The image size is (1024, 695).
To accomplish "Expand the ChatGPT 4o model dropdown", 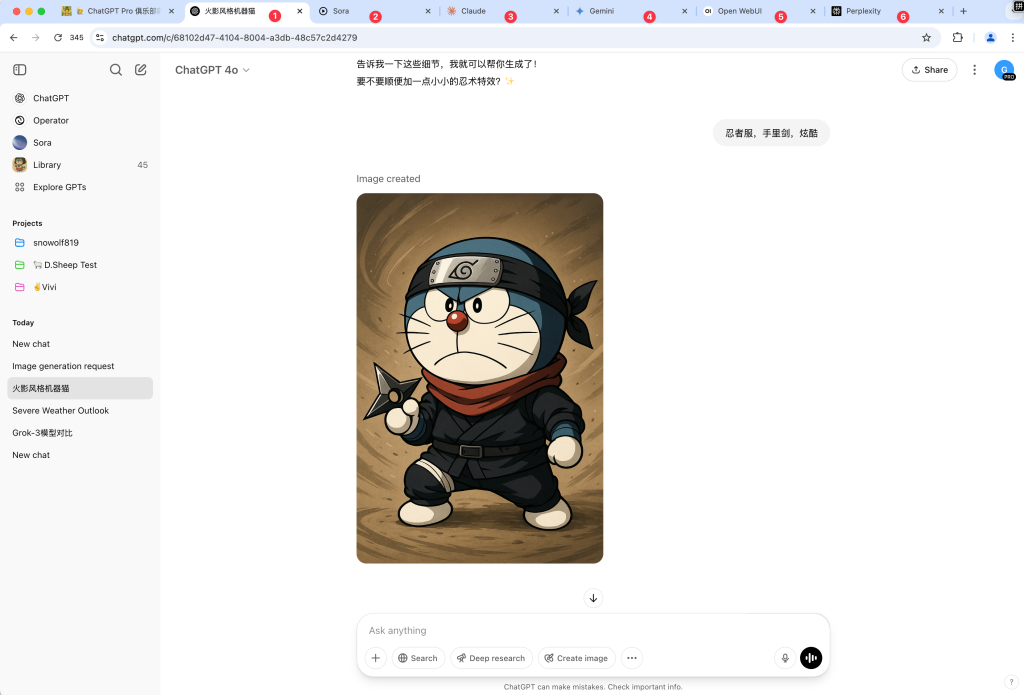I will [x=212, y=70].
